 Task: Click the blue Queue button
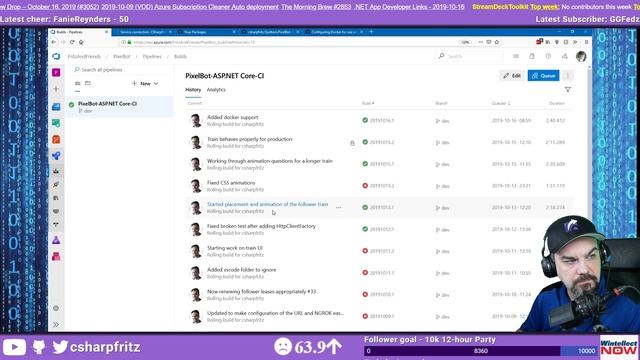pyautogui.click(x=543, y=76)
